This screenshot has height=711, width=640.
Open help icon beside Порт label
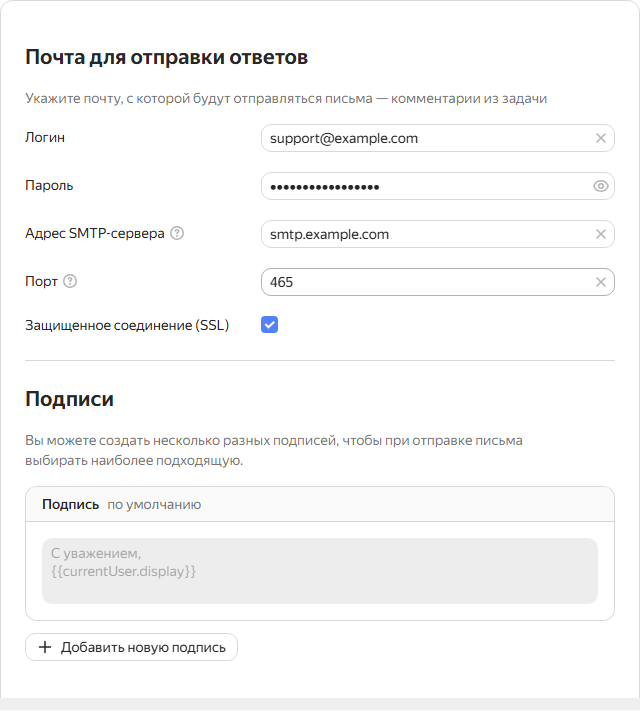click(70, 282)
